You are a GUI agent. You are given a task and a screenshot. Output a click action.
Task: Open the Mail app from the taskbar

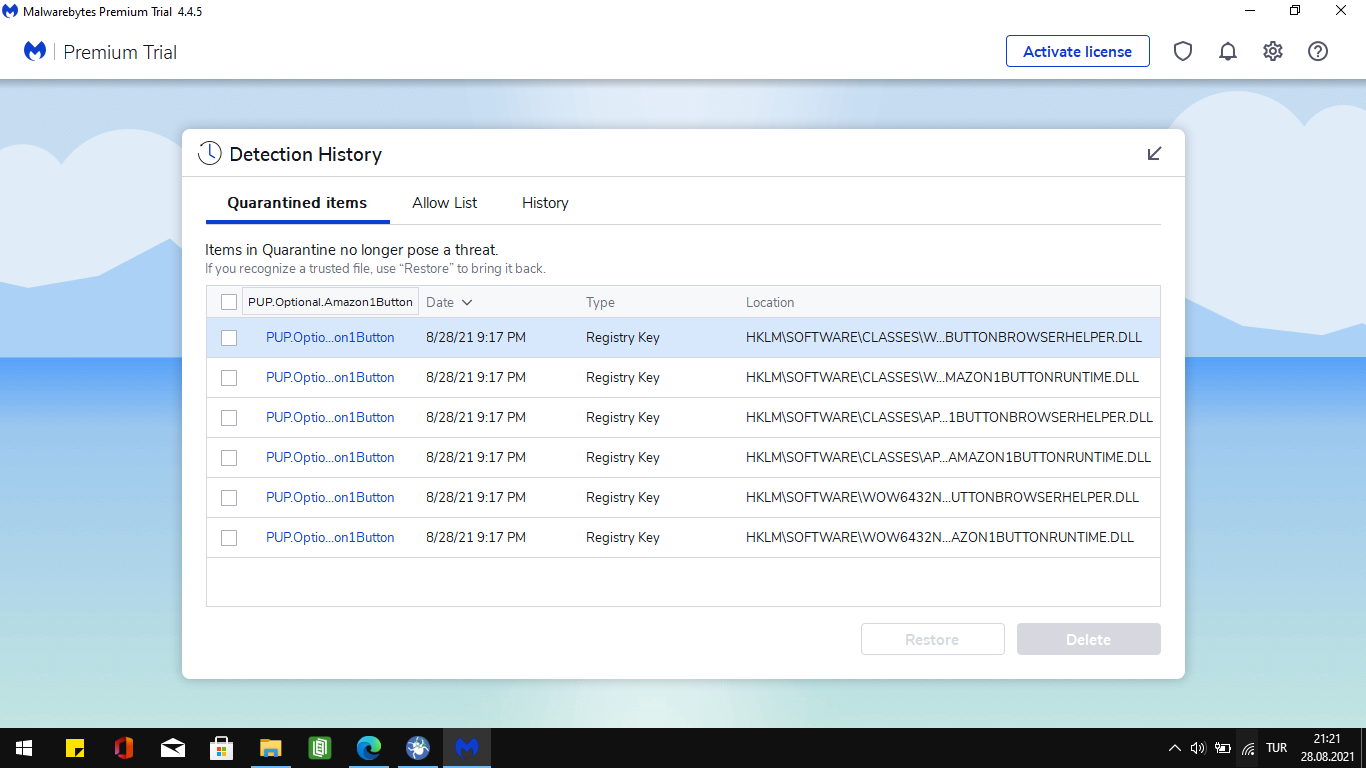click(173, 747)
